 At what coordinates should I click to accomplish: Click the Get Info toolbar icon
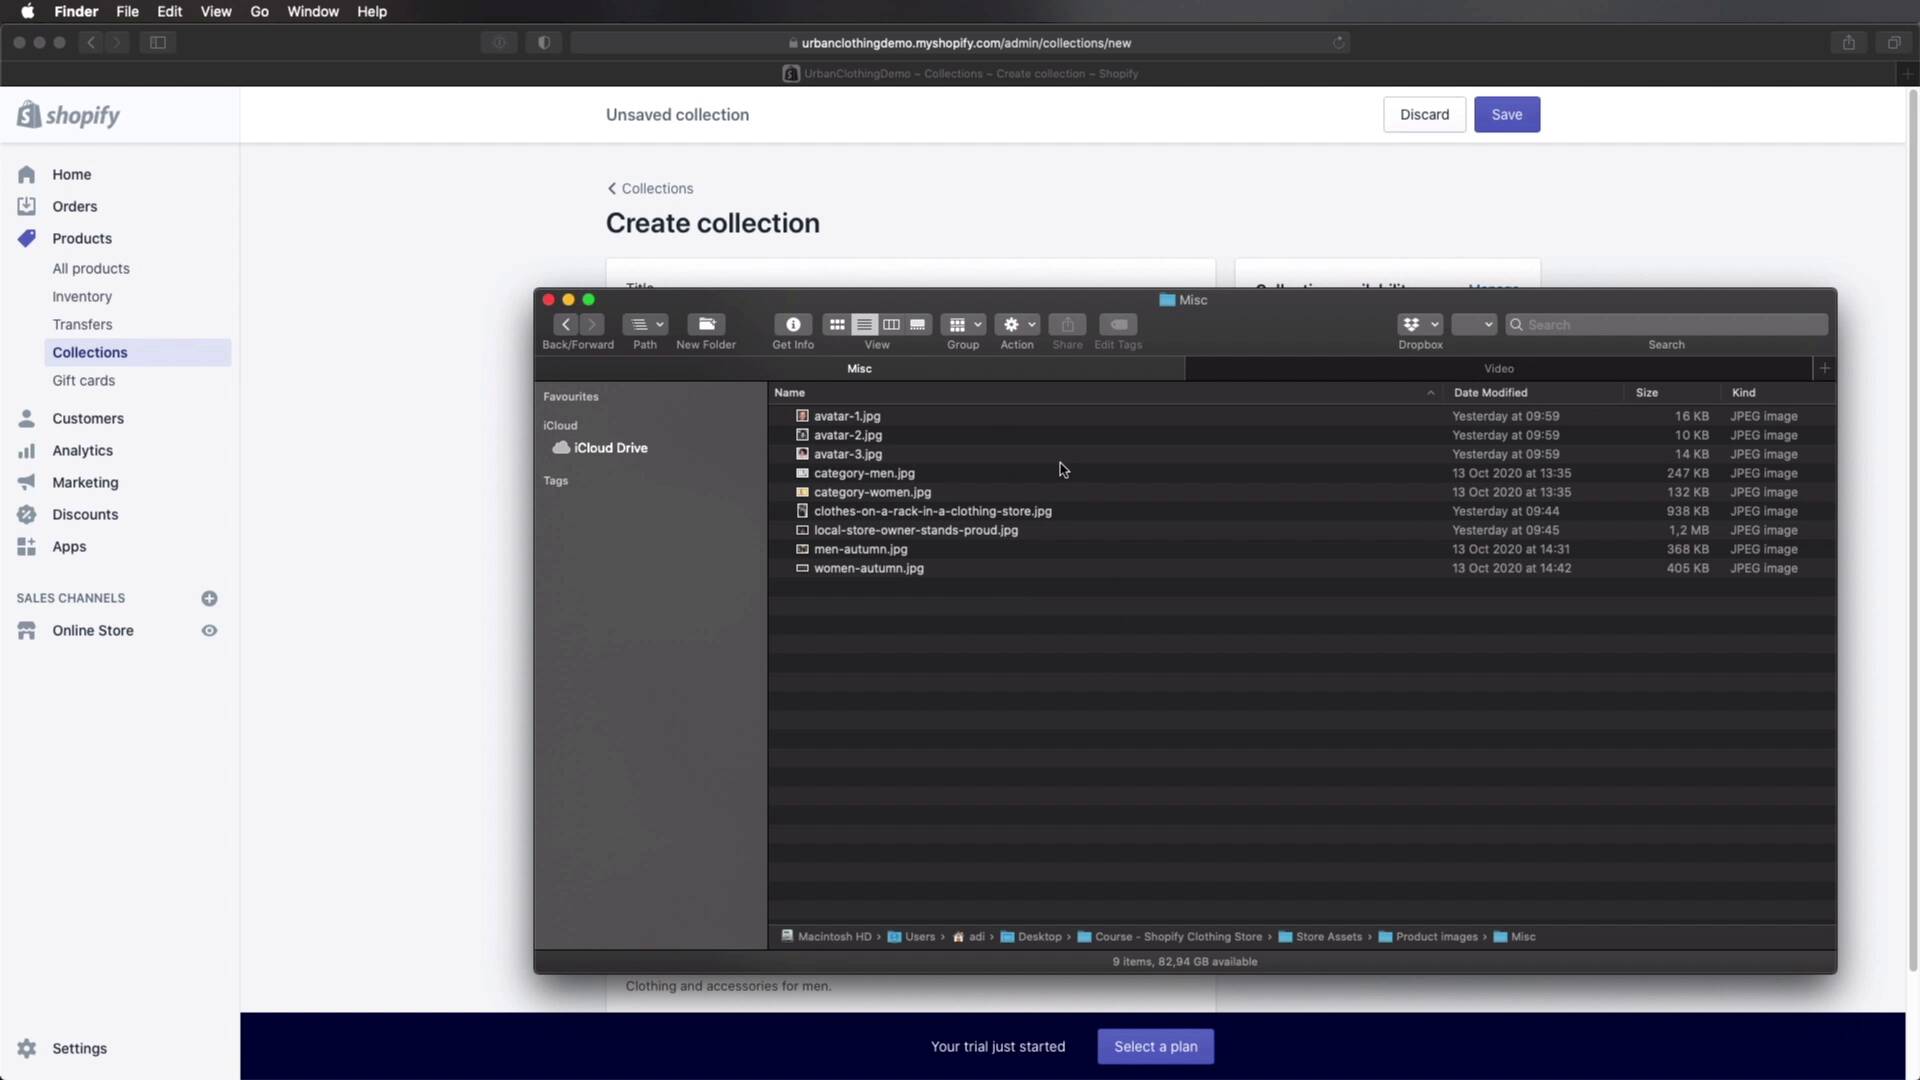click(792, 325)
